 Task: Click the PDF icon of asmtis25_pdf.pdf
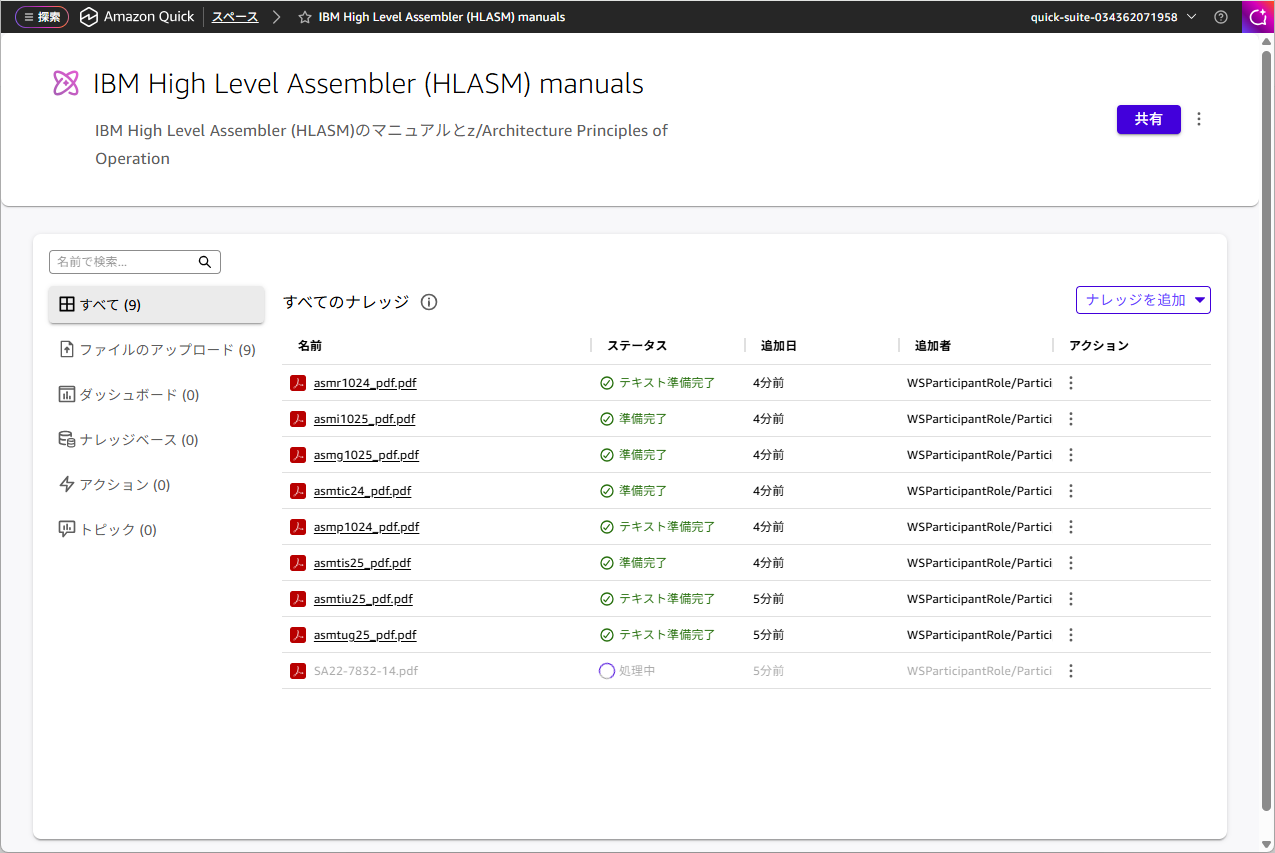click(298, 563)
